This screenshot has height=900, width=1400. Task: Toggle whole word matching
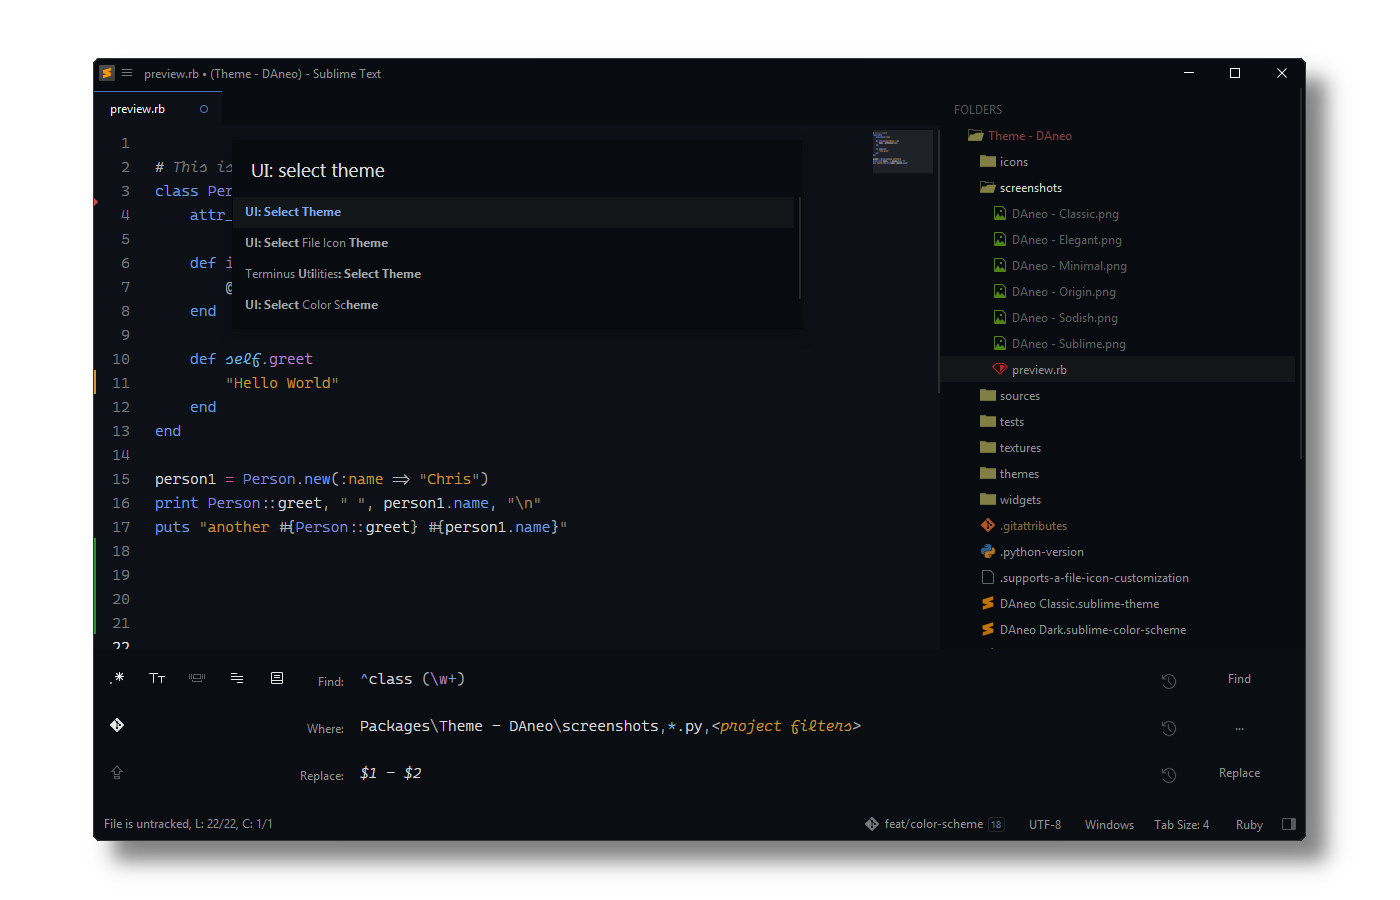pos(197,678)
